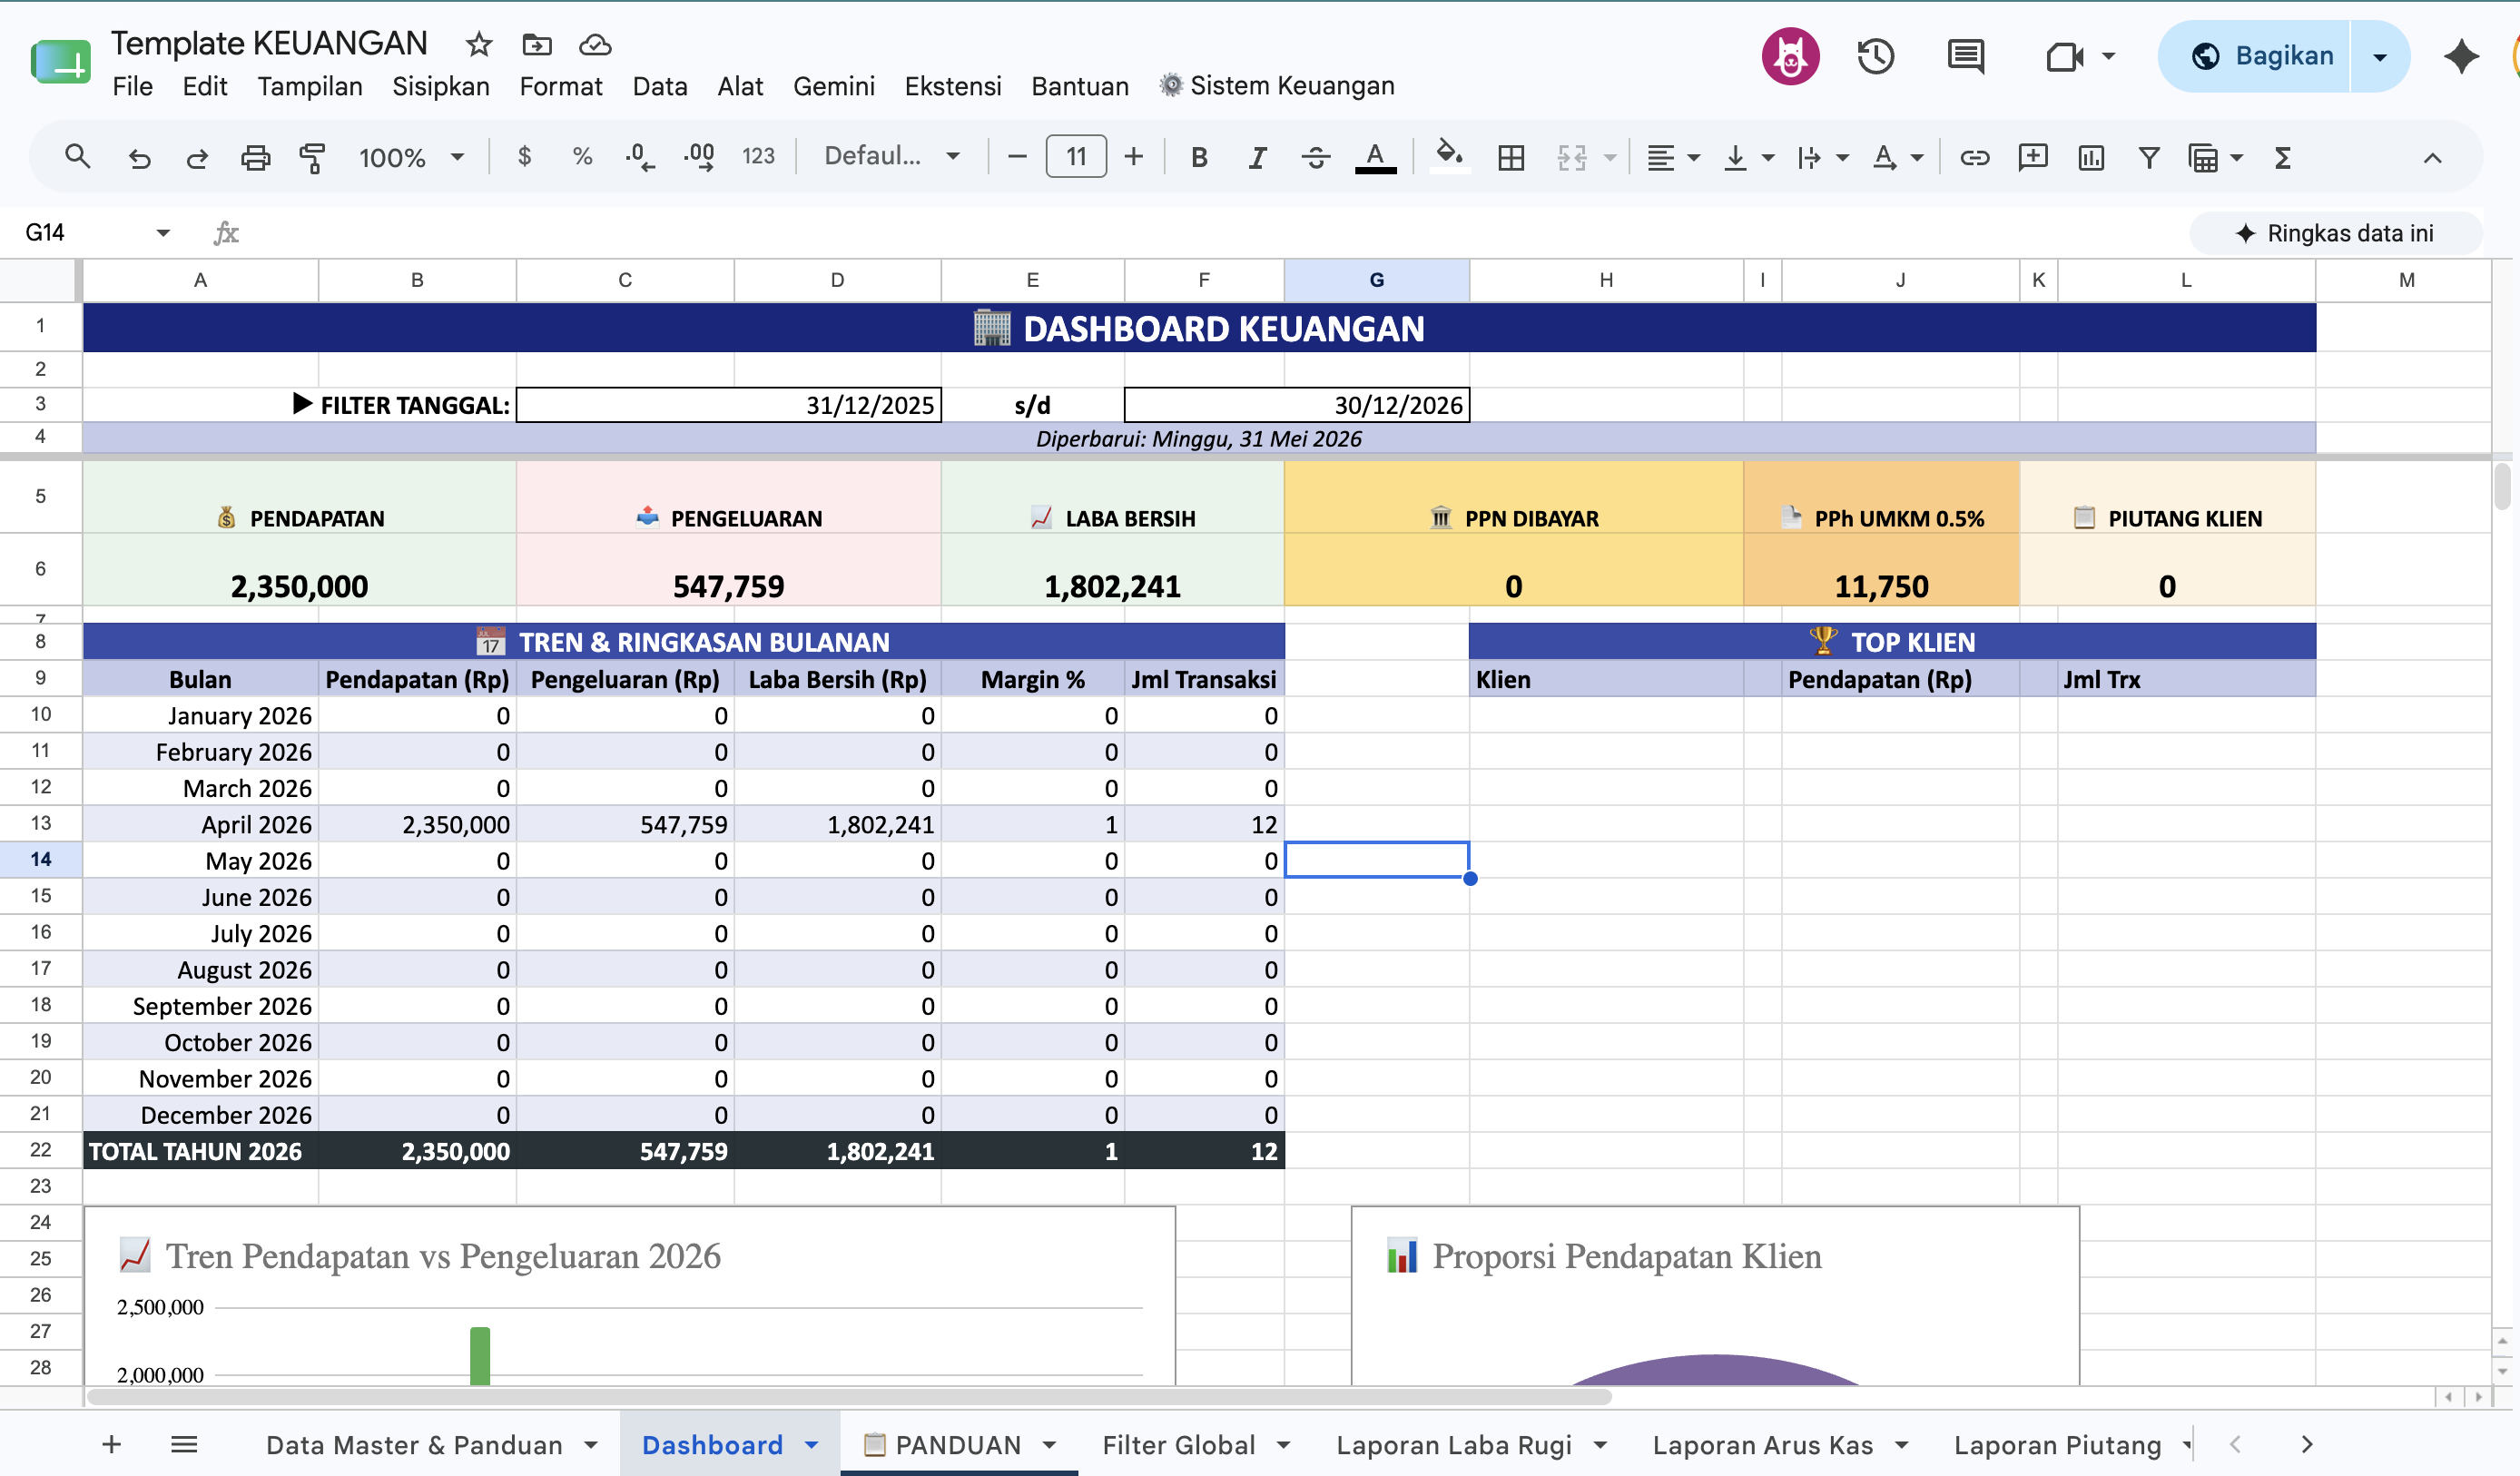
Task: Increase the font size
Action: click(1133, 157)
